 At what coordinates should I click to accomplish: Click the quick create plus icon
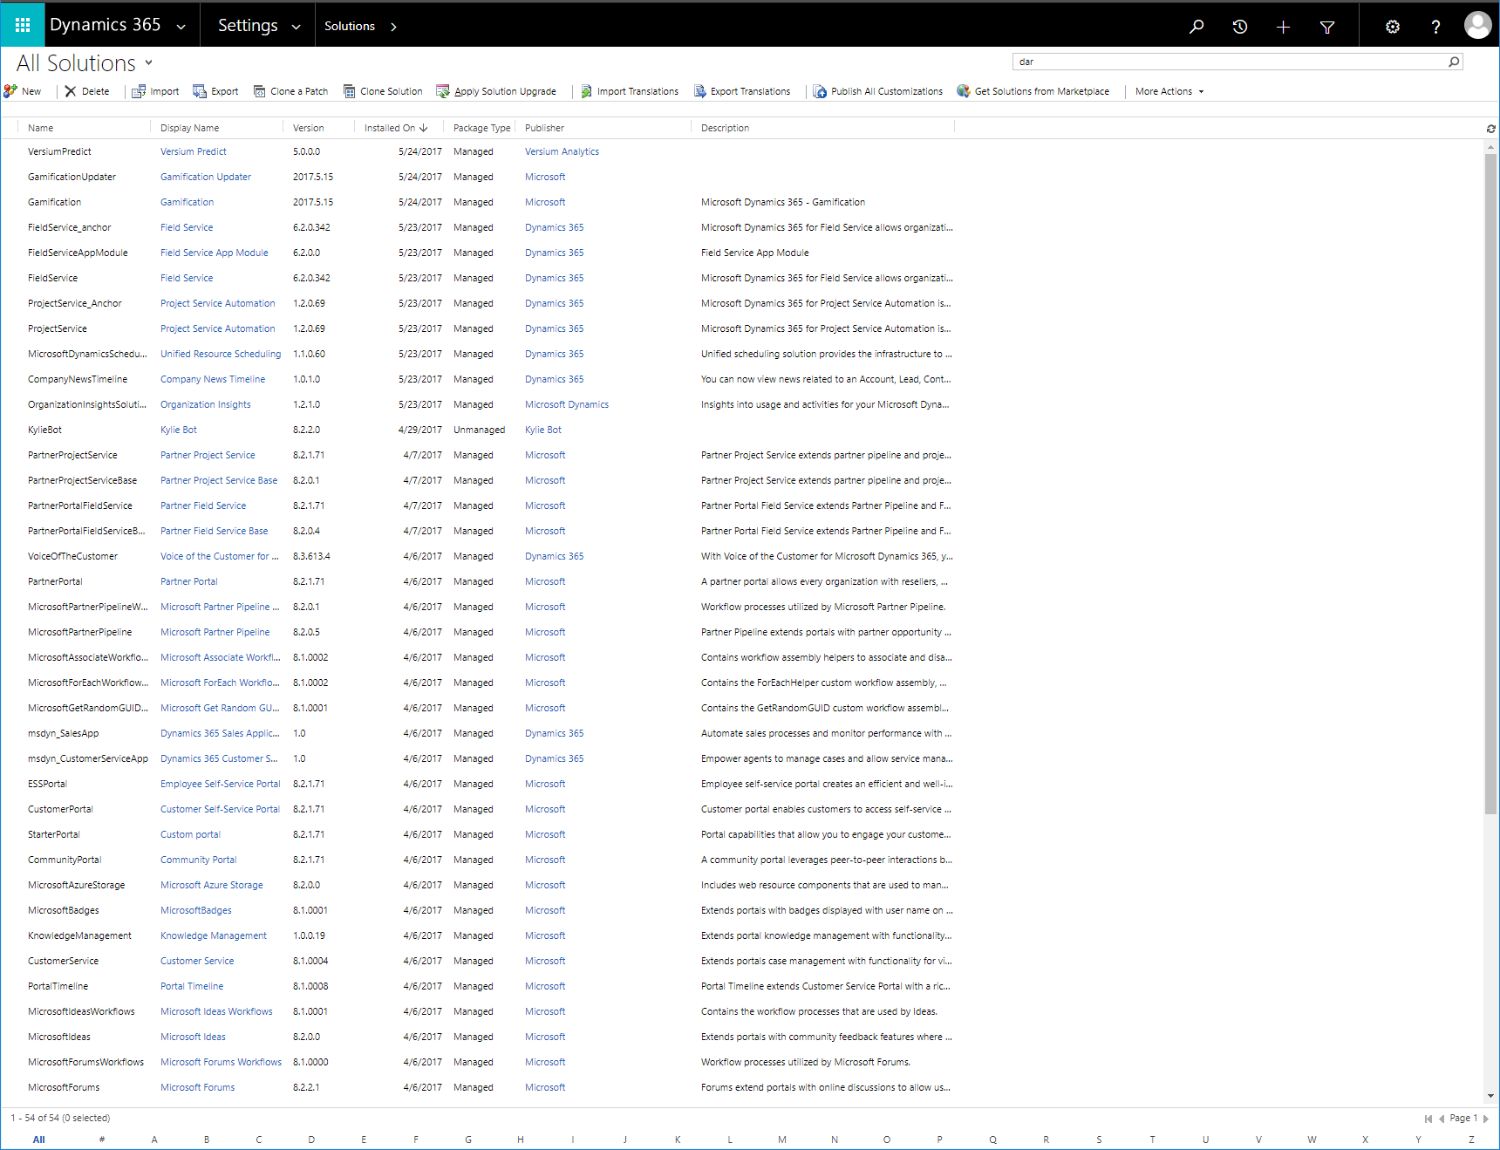pyautogui.click(x=1283, y=27)
